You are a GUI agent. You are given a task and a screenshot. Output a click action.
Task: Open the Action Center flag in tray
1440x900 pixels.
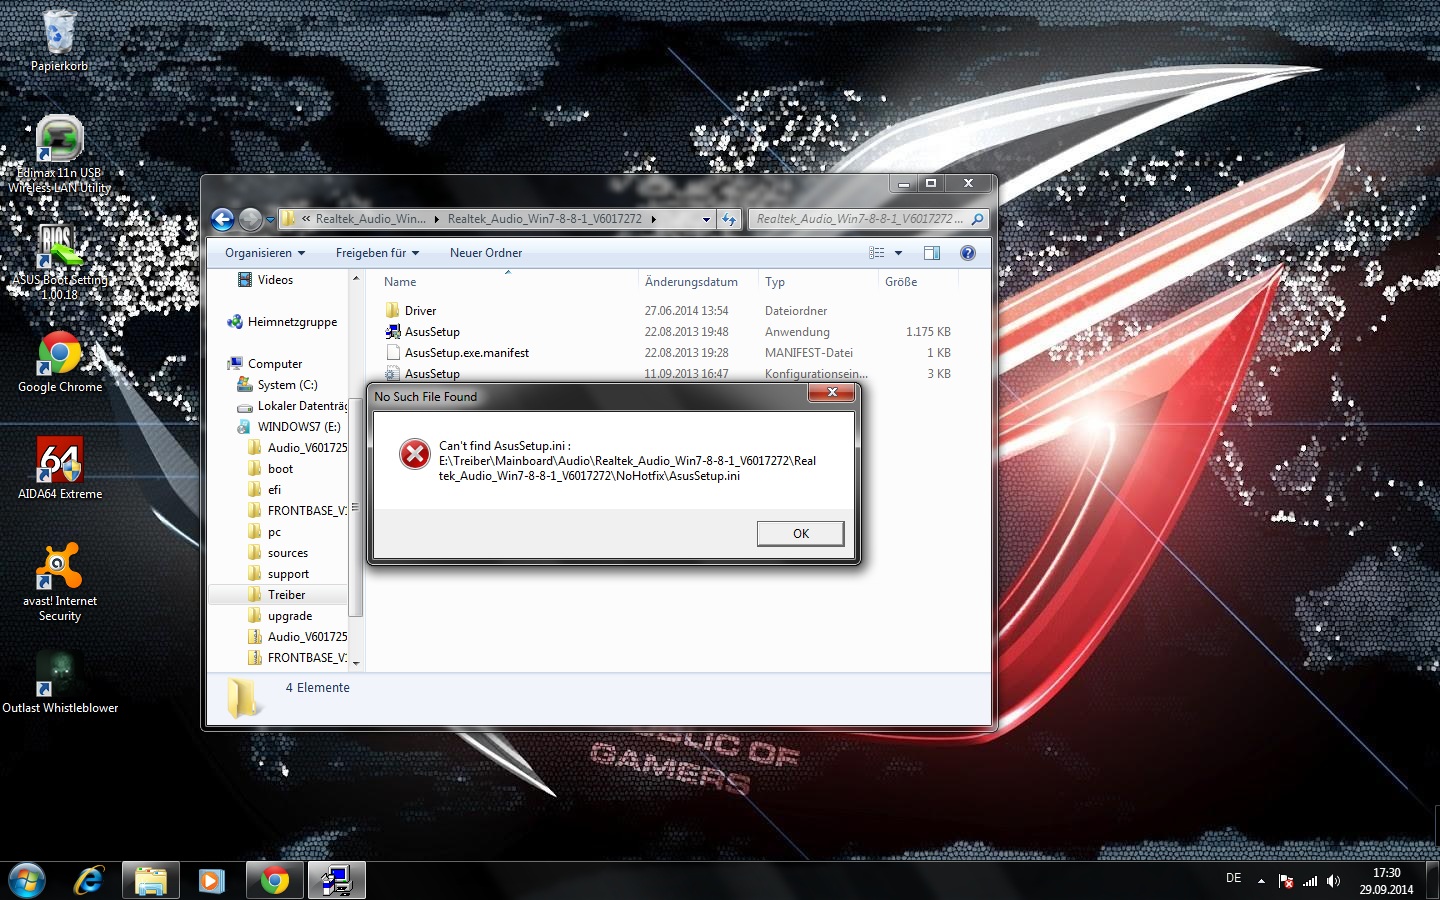(1286, 881)
